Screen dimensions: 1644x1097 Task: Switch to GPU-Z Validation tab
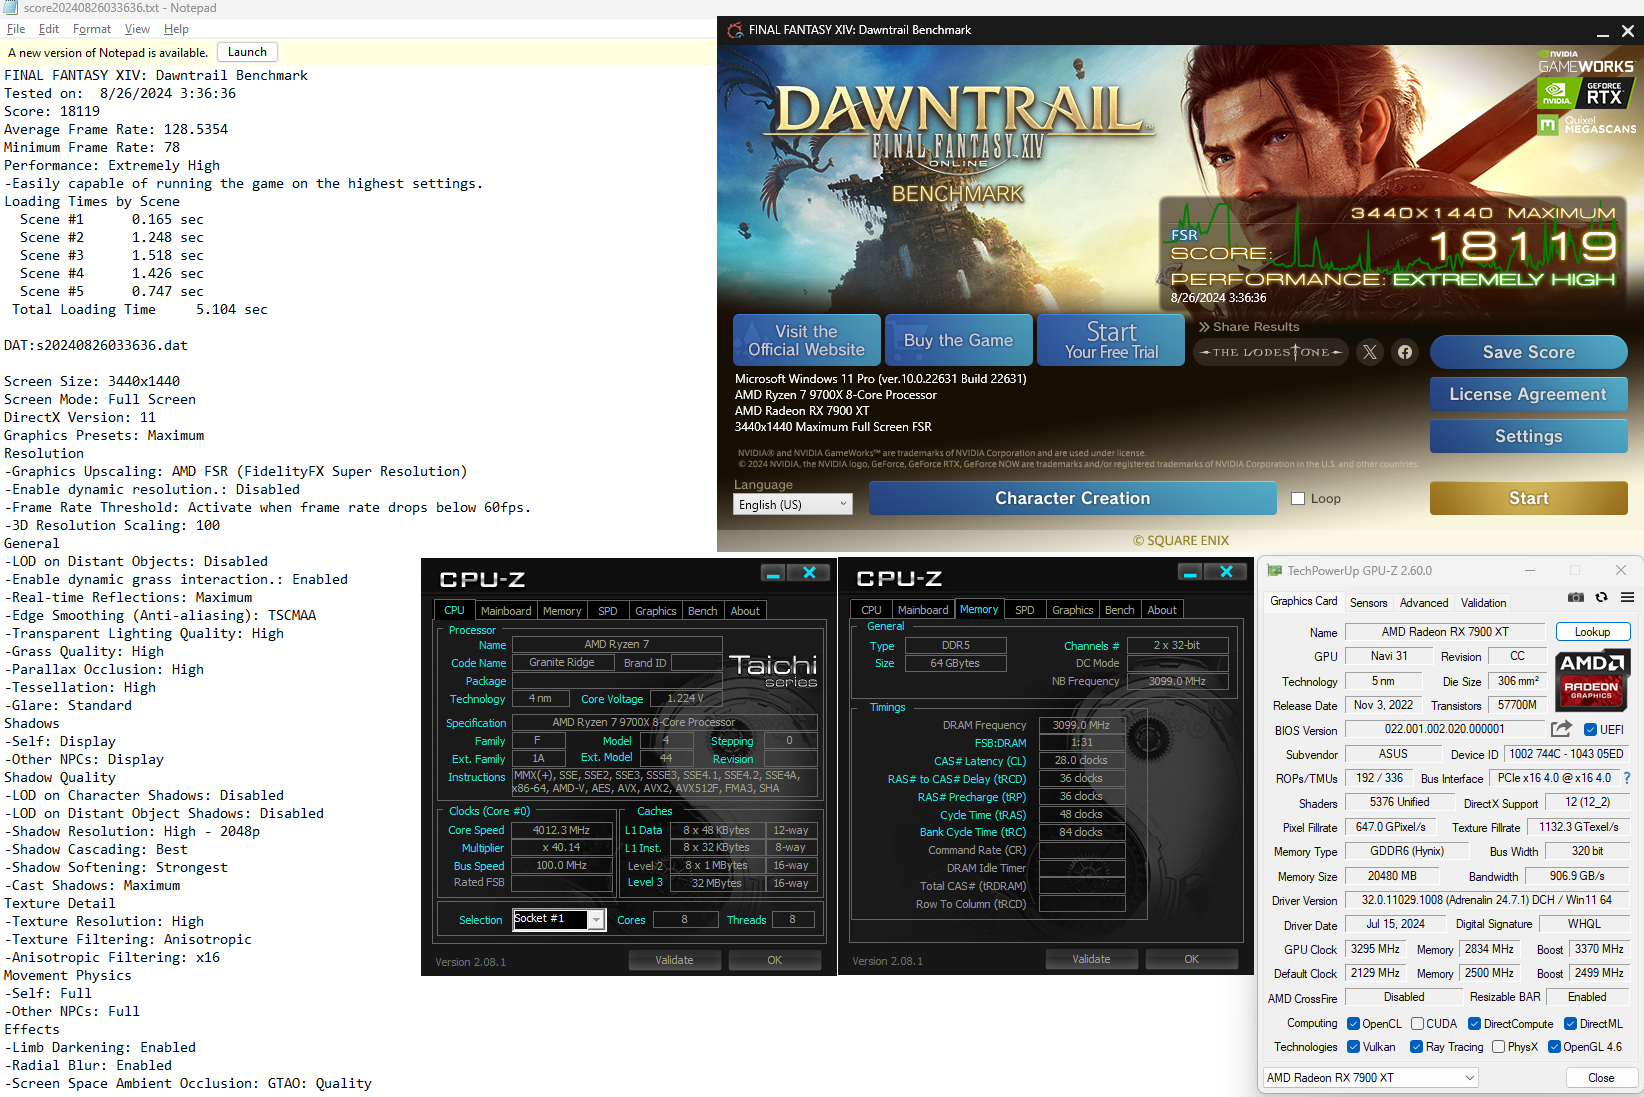(x=1483, y=602)
